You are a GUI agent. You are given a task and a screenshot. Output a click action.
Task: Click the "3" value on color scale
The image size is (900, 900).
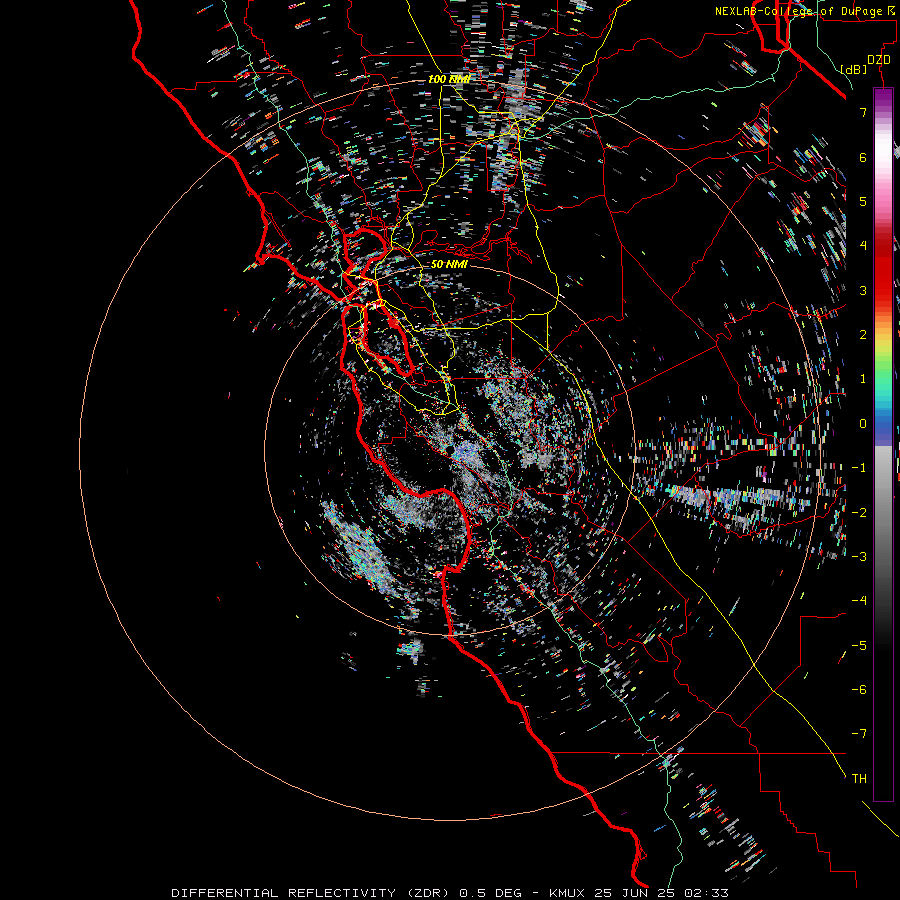click(x=863, y=290)
